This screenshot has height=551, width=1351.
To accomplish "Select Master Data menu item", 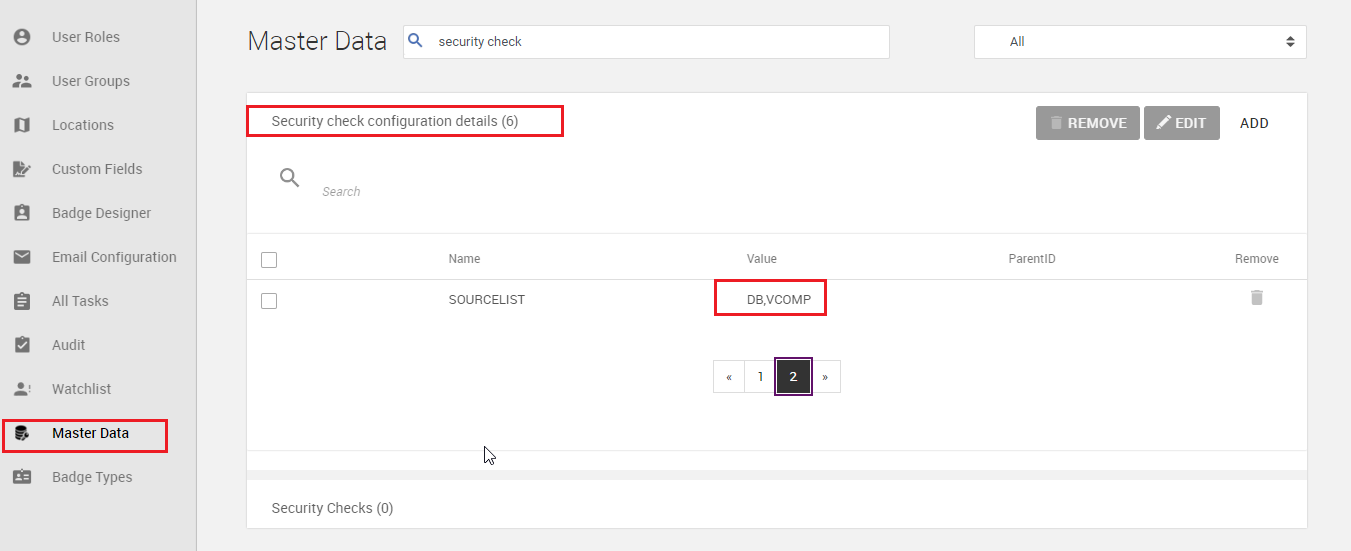I will click(x=90, y=433).
